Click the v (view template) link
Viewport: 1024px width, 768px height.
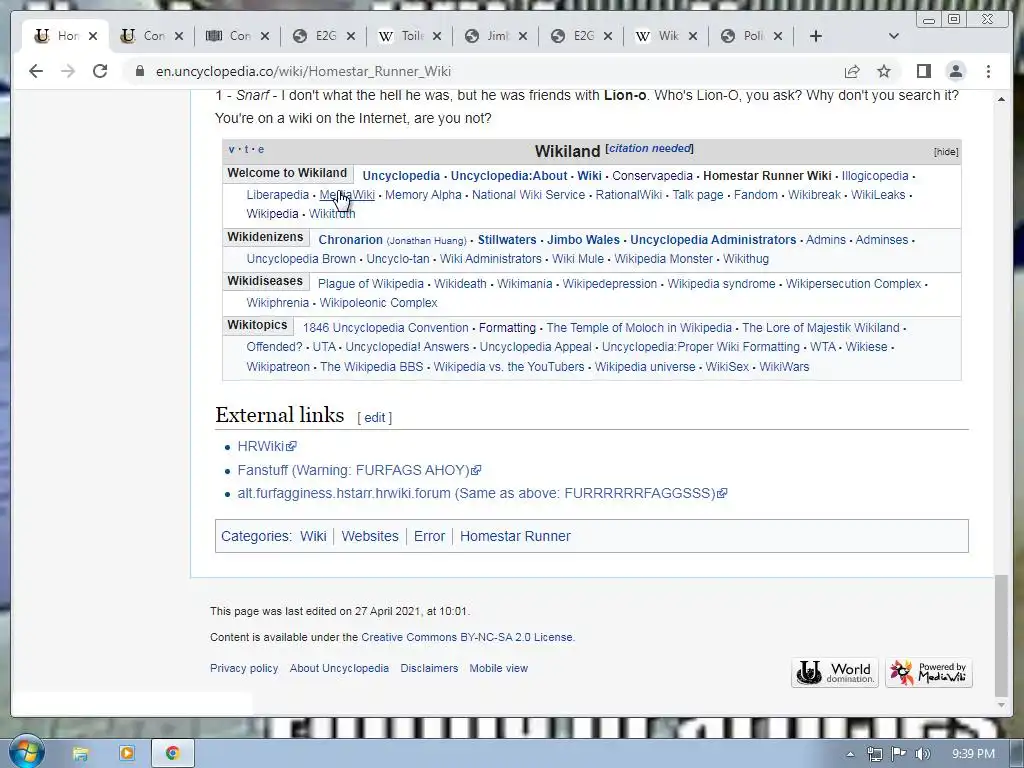click(x=231, y=150)
